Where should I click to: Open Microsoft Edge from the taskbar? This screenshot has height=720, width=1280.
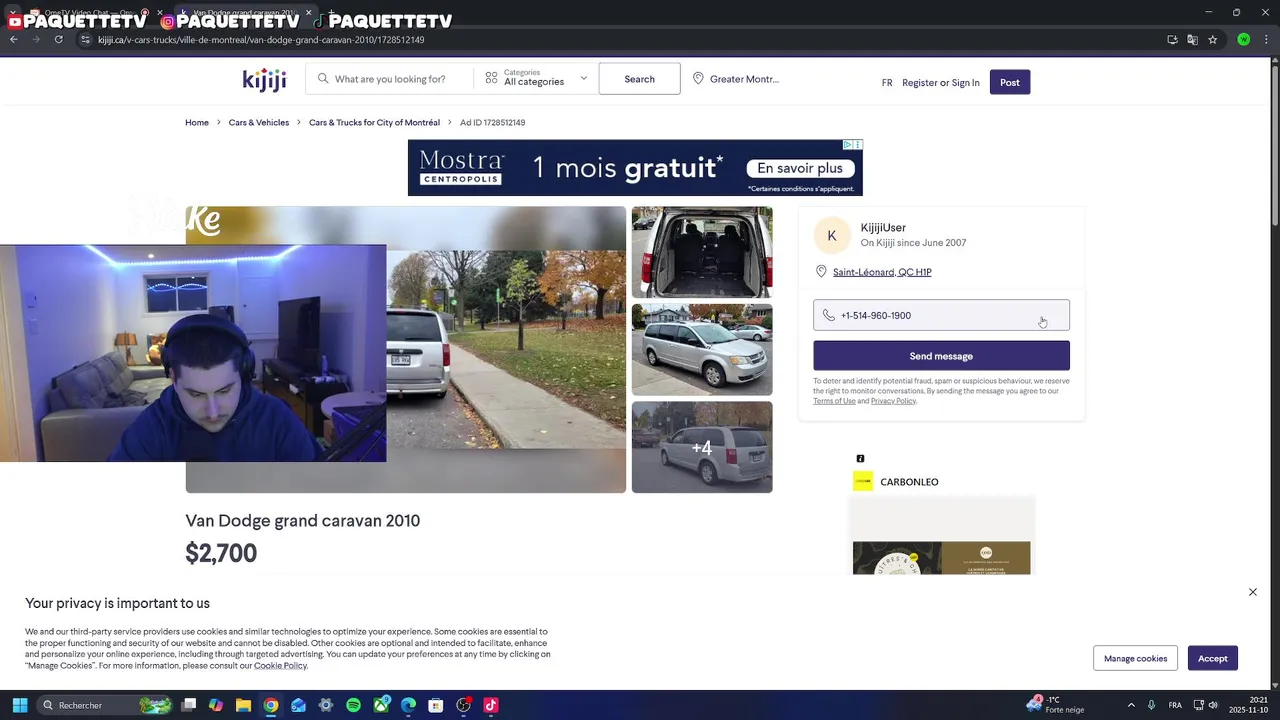coord(408,705)
